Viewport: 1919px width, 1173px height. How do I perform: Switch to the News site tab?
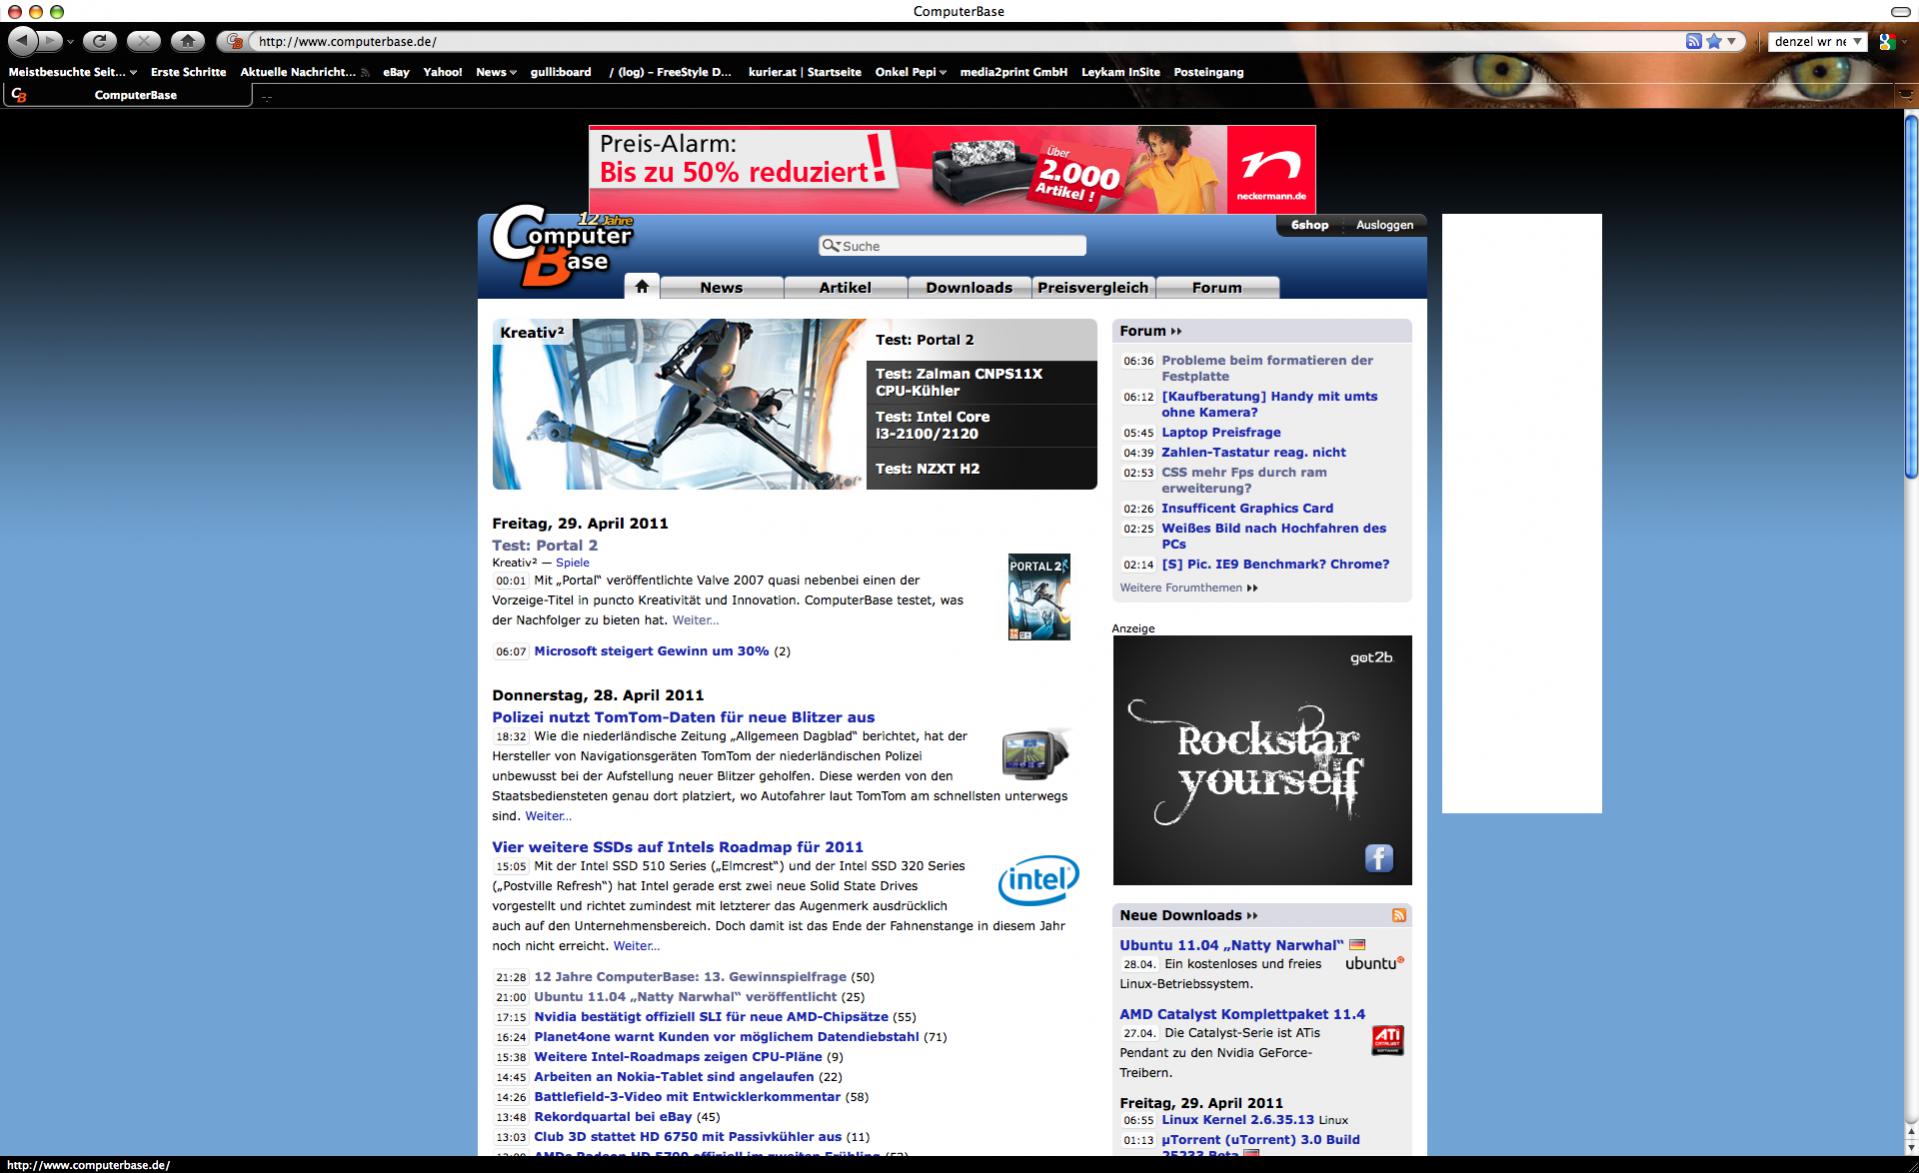tap(721, 288)
